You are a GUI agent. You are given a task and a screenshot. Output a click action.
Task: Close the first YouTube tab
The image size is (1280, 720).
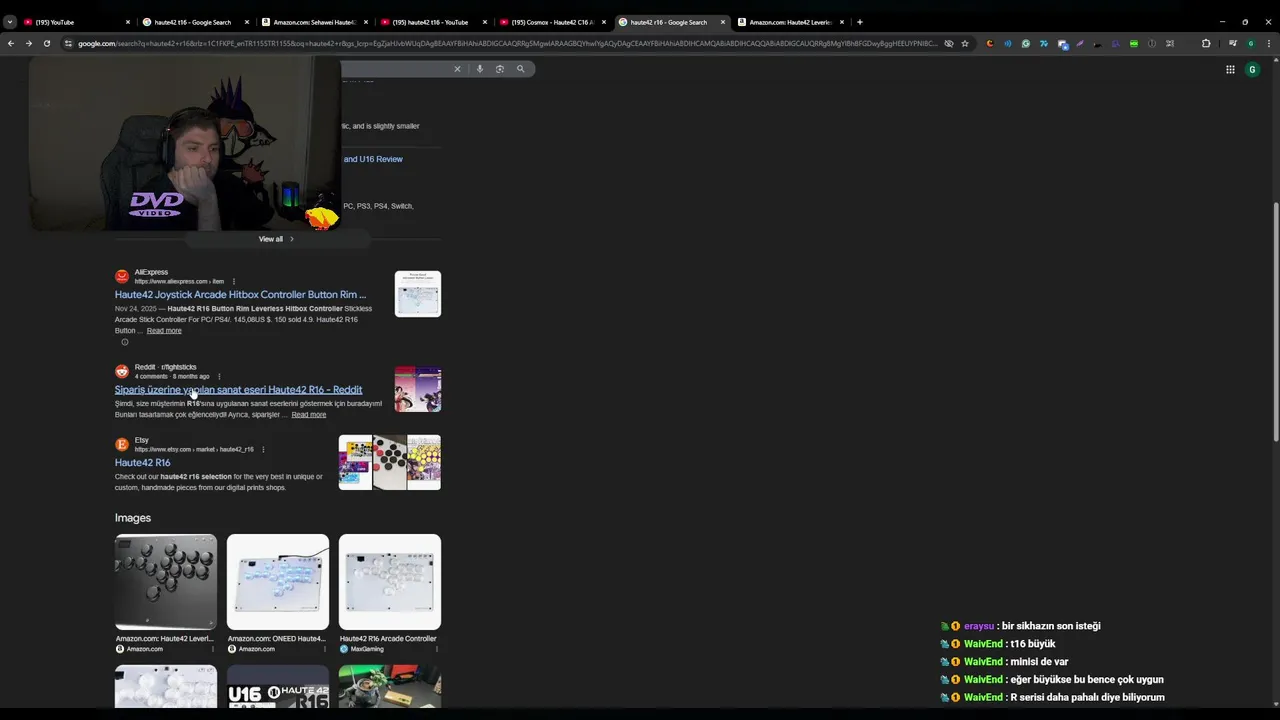[128, 22]
